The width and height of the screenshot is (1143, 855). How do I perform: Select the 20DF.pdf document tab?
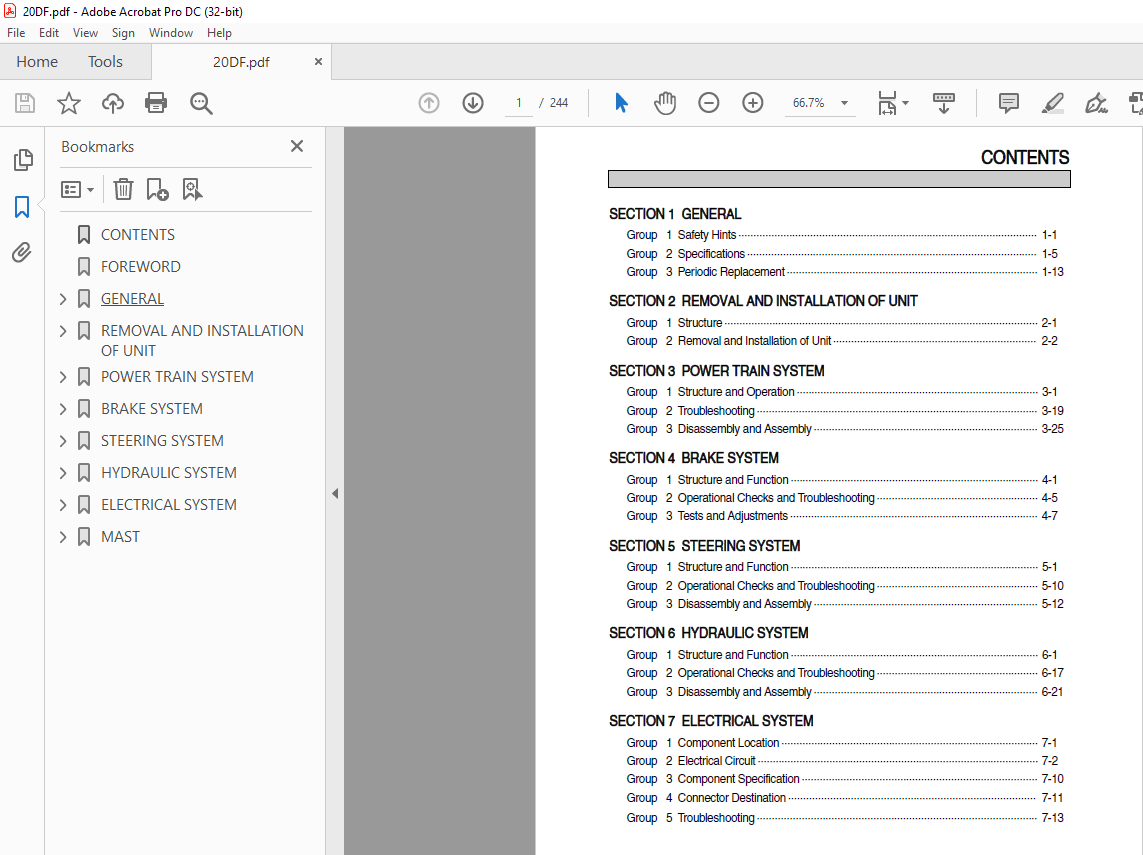click(x=241, y=62)
